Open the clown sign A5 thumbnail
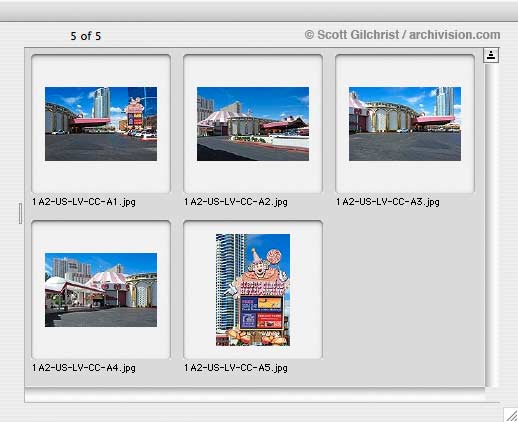The image size is (518, 422). tap(253, 290)
